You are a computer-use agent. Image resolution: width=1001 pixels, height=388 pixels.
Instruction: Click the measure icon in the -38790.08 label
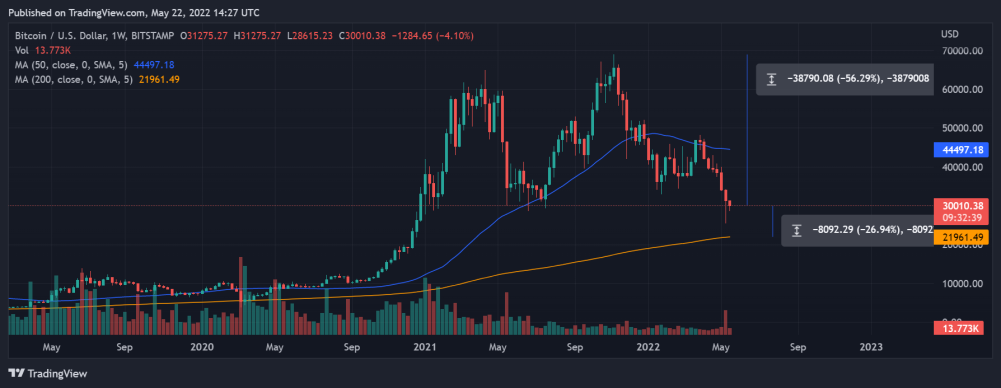coord(772,79)
